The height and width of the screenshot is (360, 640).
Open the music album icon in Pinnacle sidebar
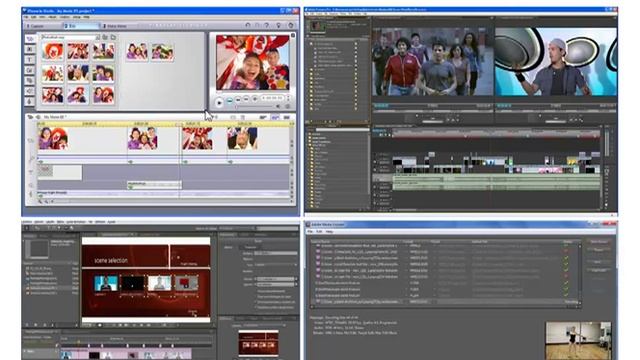click(x=30, y=102)
